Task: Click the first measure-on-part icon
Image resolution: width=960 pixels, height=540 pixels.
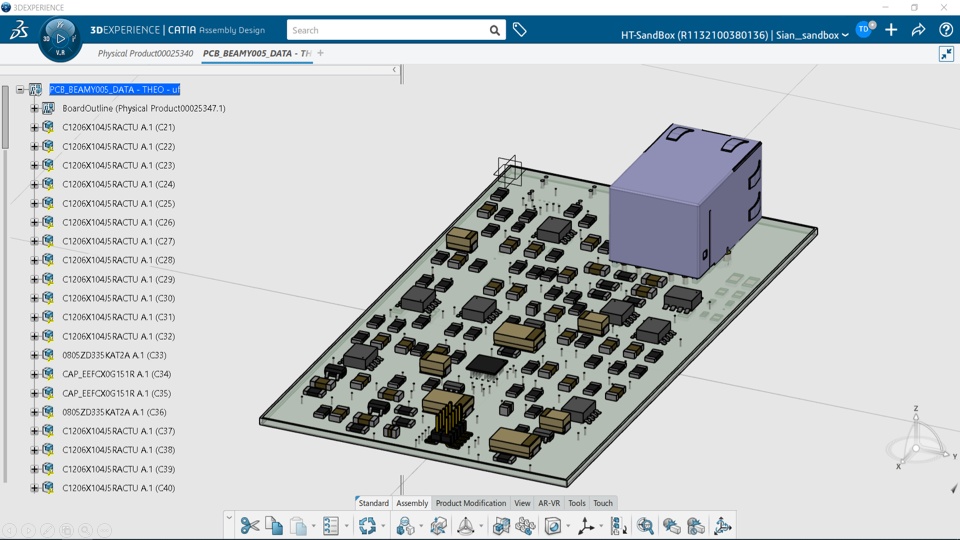Action: click(x=671, y=525)
